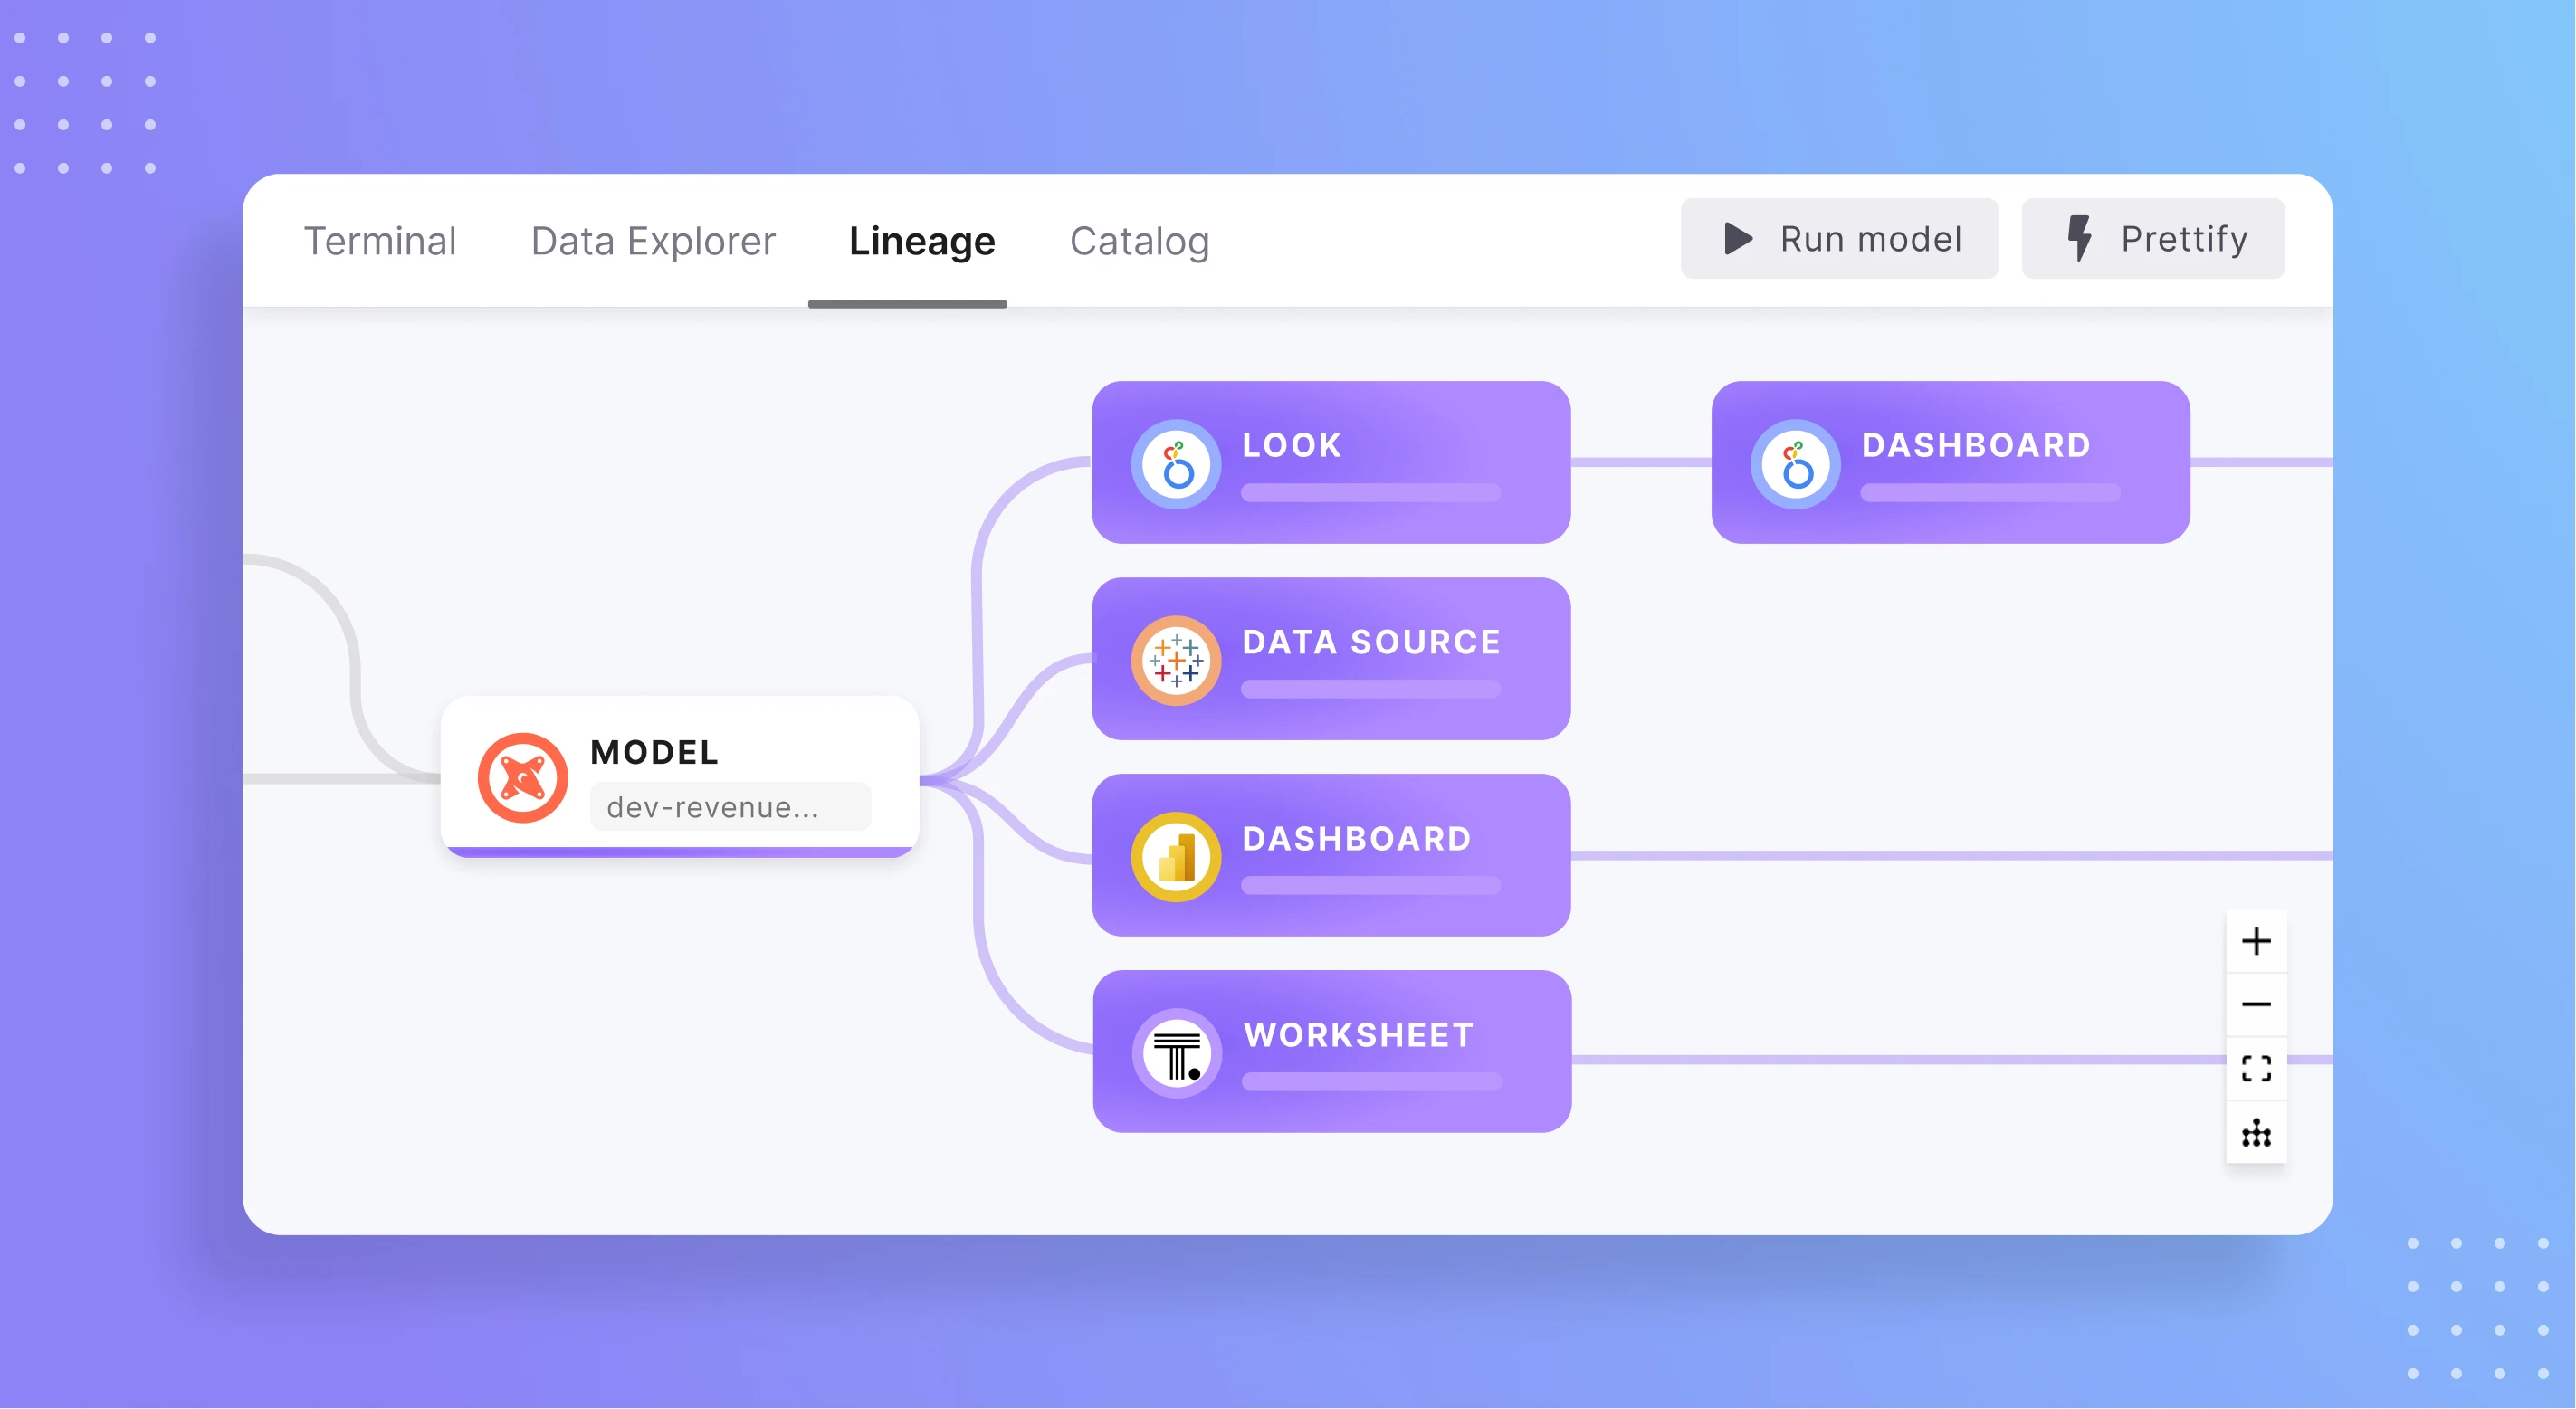This screenshot has width=2576, height=1409.
Task: Select the Lineage tab
Action: point(921,241)
